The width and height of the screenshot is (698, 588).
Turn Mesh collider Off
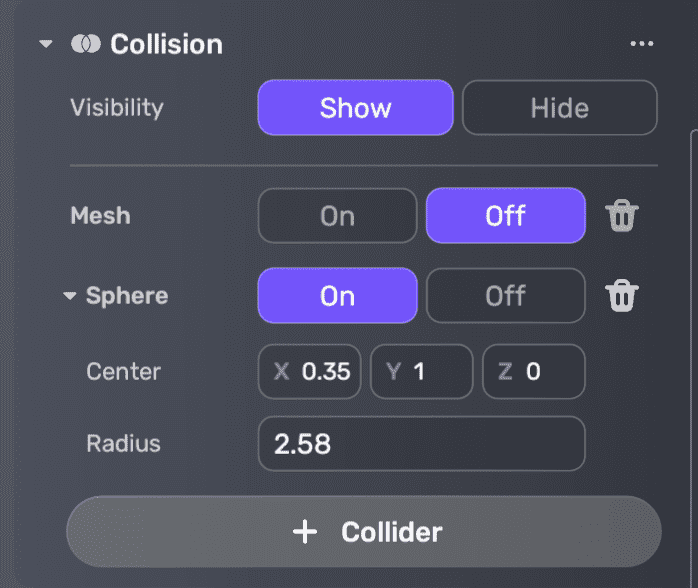505,216
